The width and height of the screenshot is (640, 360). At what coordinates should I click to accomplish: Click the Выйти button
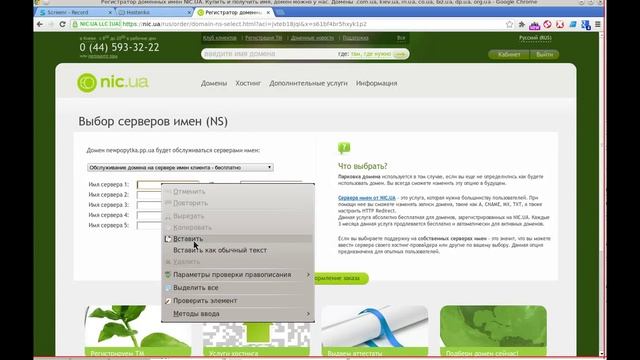544,54
